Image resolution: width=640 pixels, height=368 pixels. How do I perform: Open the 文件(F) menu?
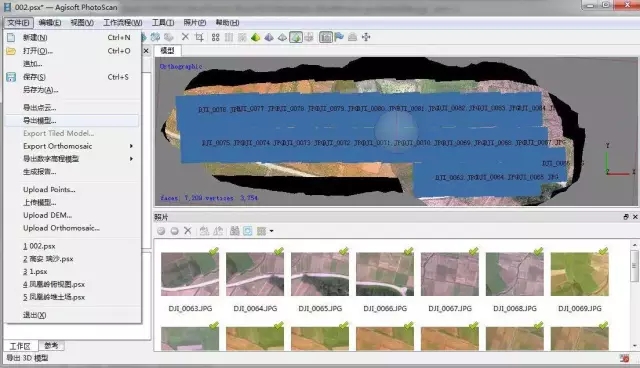[18, 22]
